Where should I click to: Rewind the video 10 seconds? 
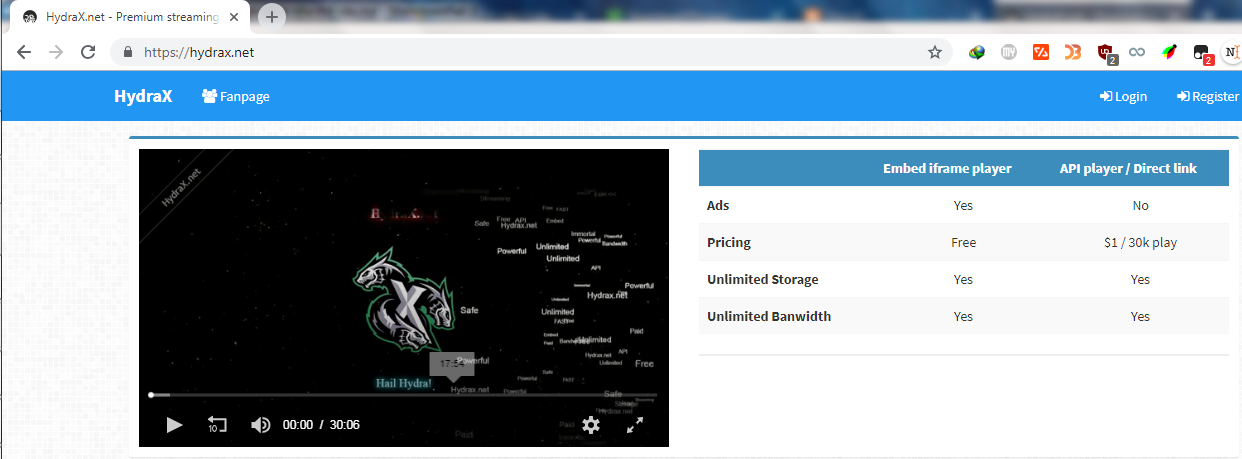click(x=217, y=425)
